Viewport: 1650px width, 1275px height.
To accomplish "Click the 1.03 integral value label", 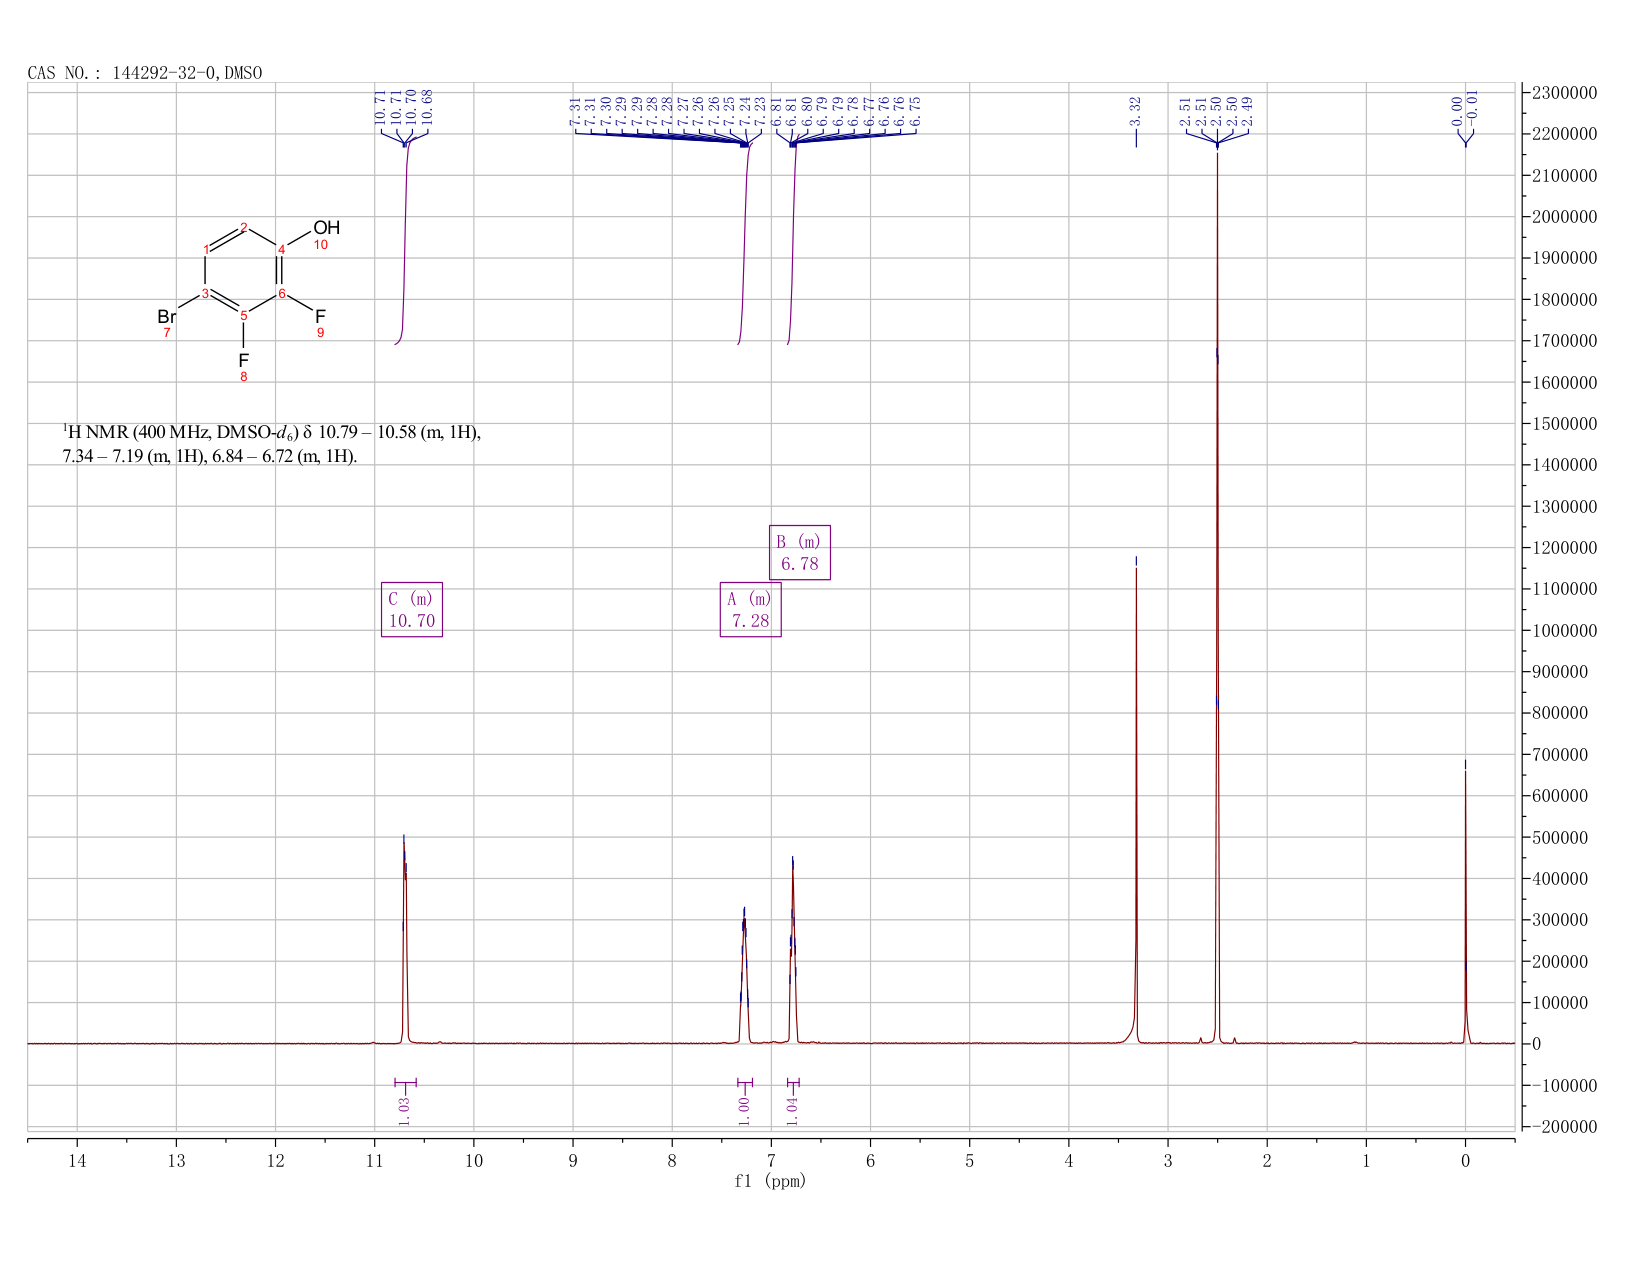I will point(405,1110).
